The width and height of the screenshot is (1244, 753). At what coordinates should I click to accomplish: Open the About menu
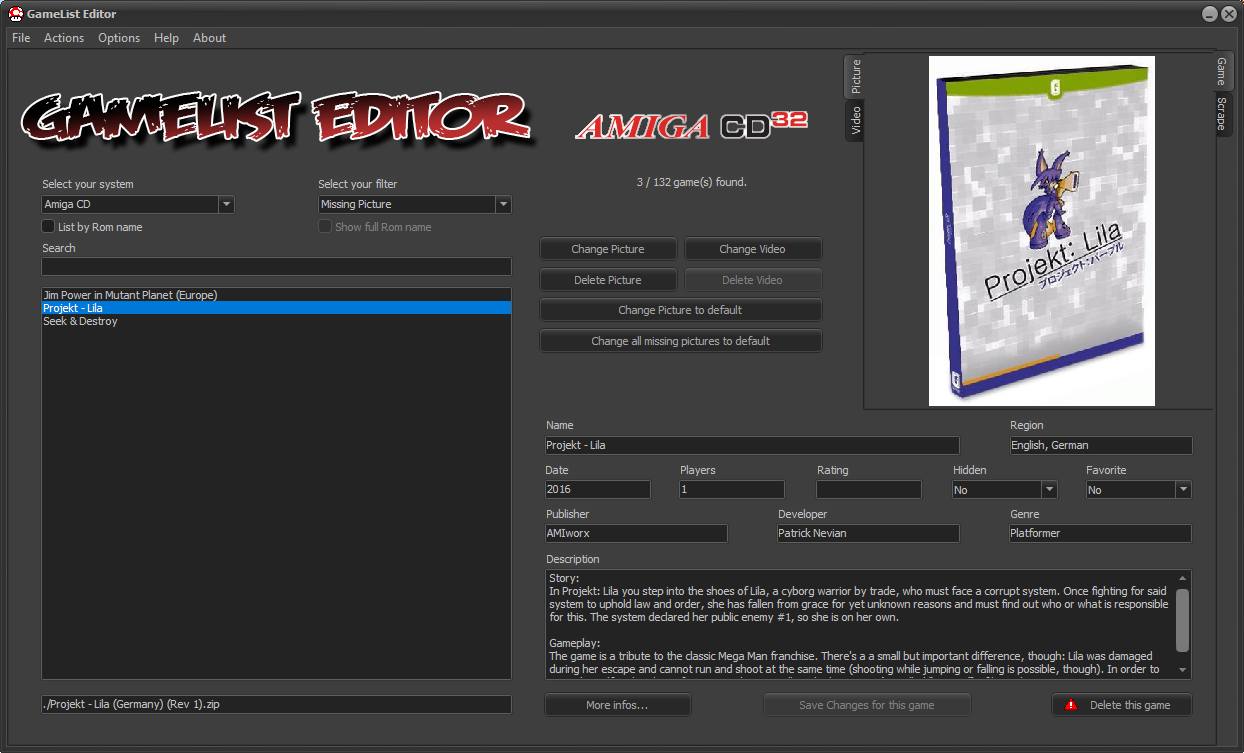210,38
